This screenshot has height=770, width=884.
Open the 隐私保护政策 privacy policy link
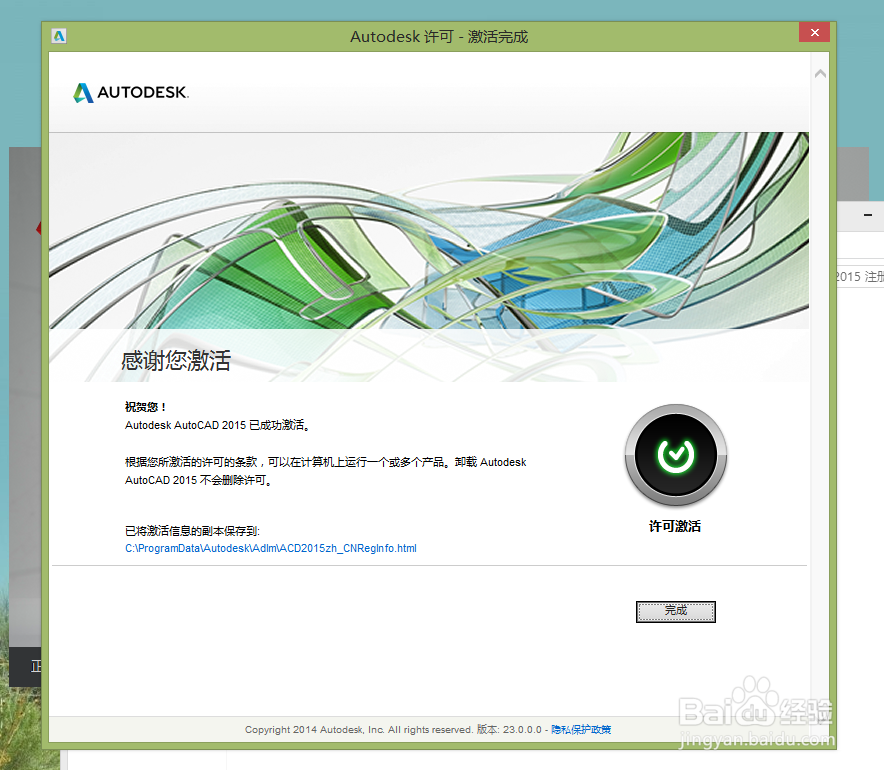tap(585, 729)
